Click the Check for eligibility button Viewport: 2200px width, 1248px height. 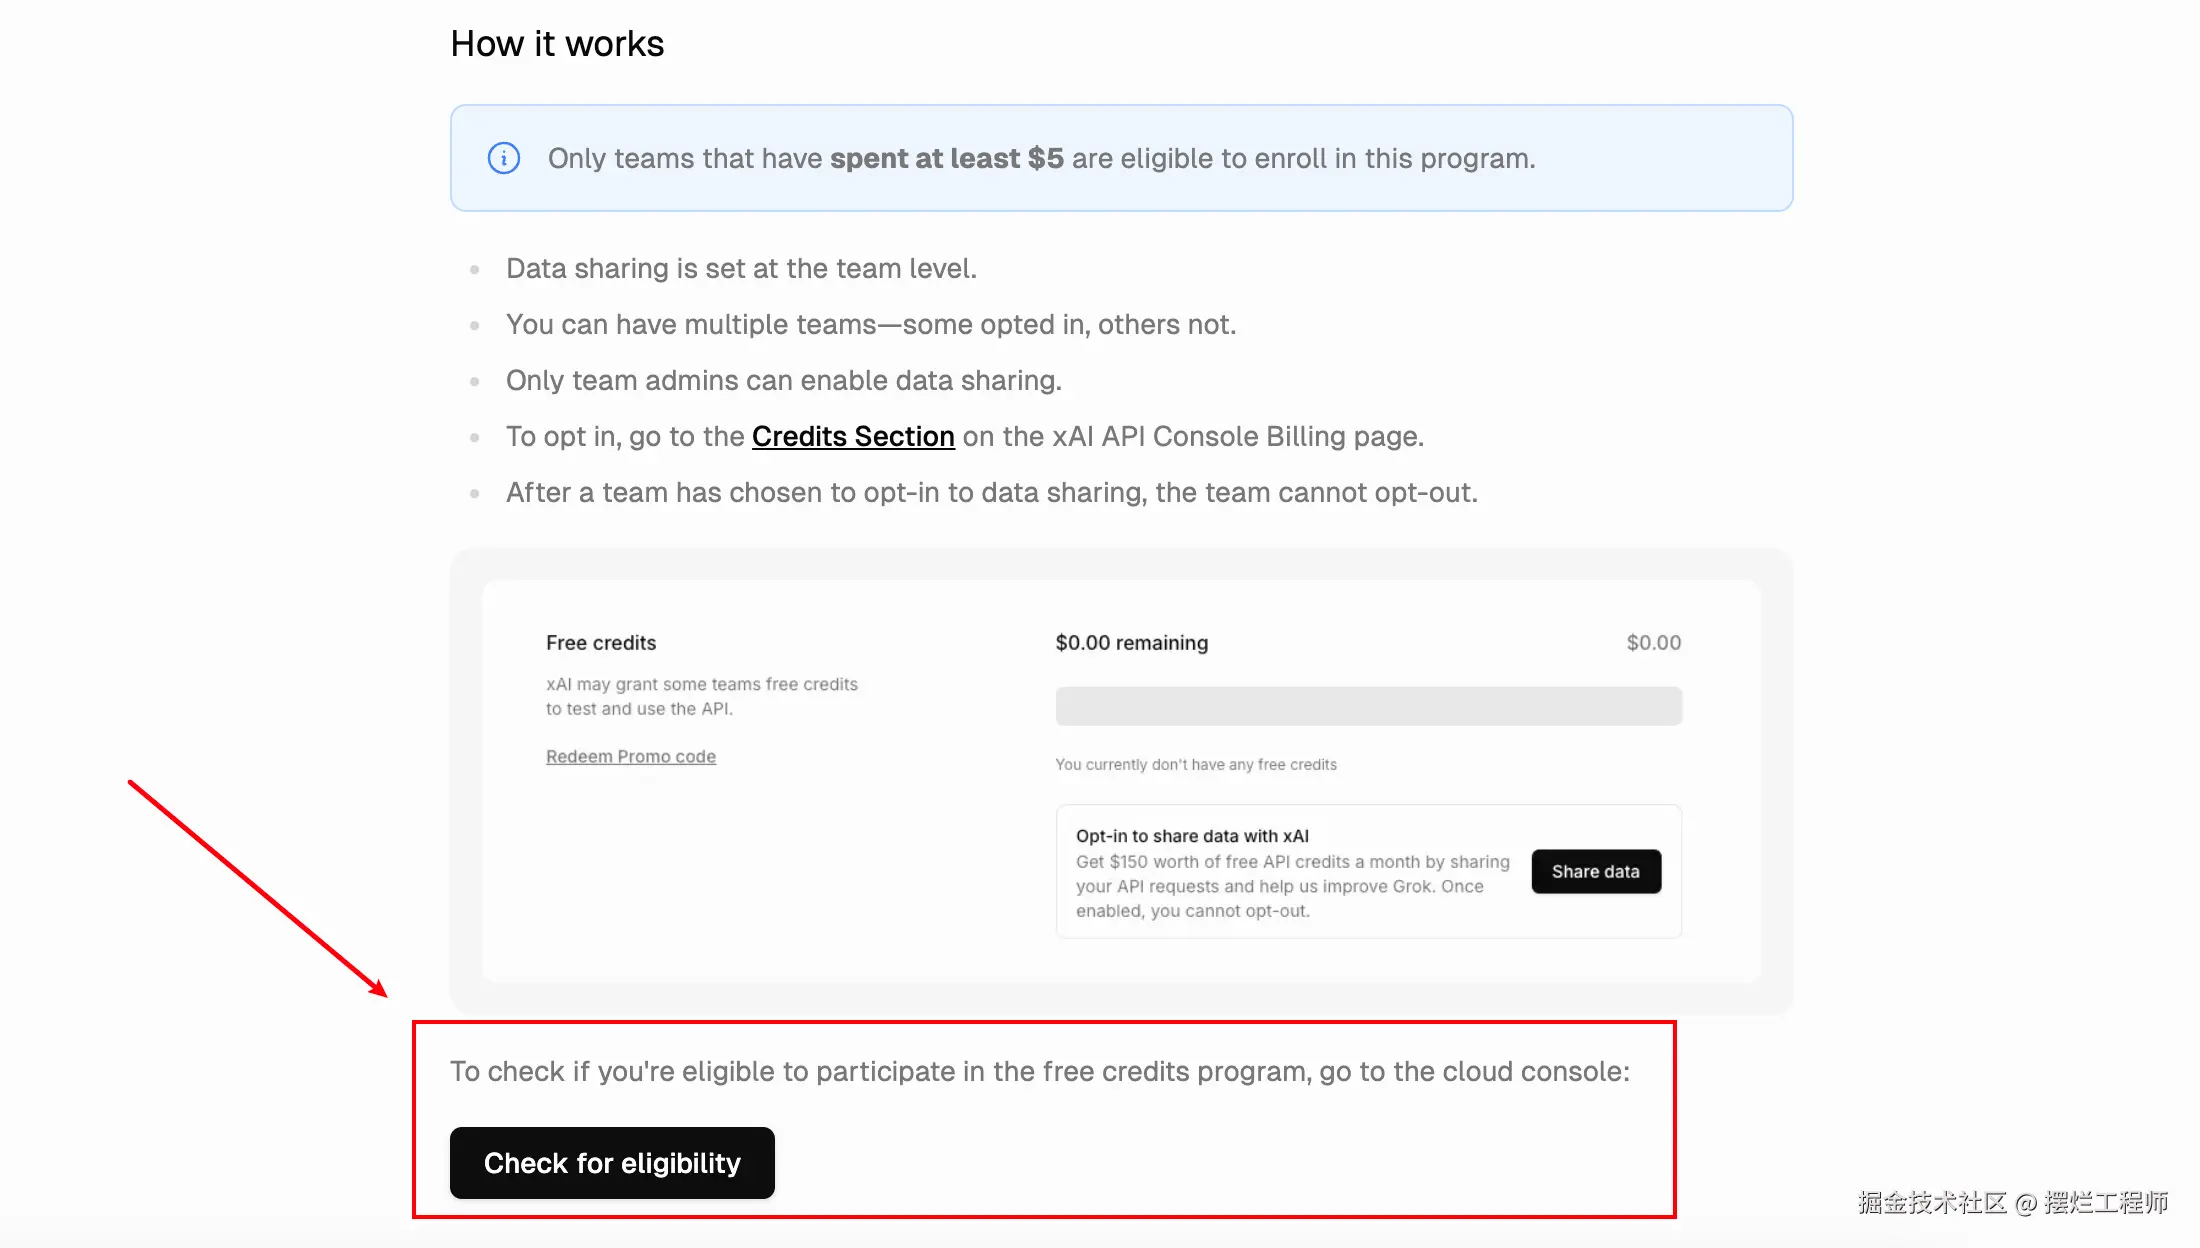[612, 1163]
